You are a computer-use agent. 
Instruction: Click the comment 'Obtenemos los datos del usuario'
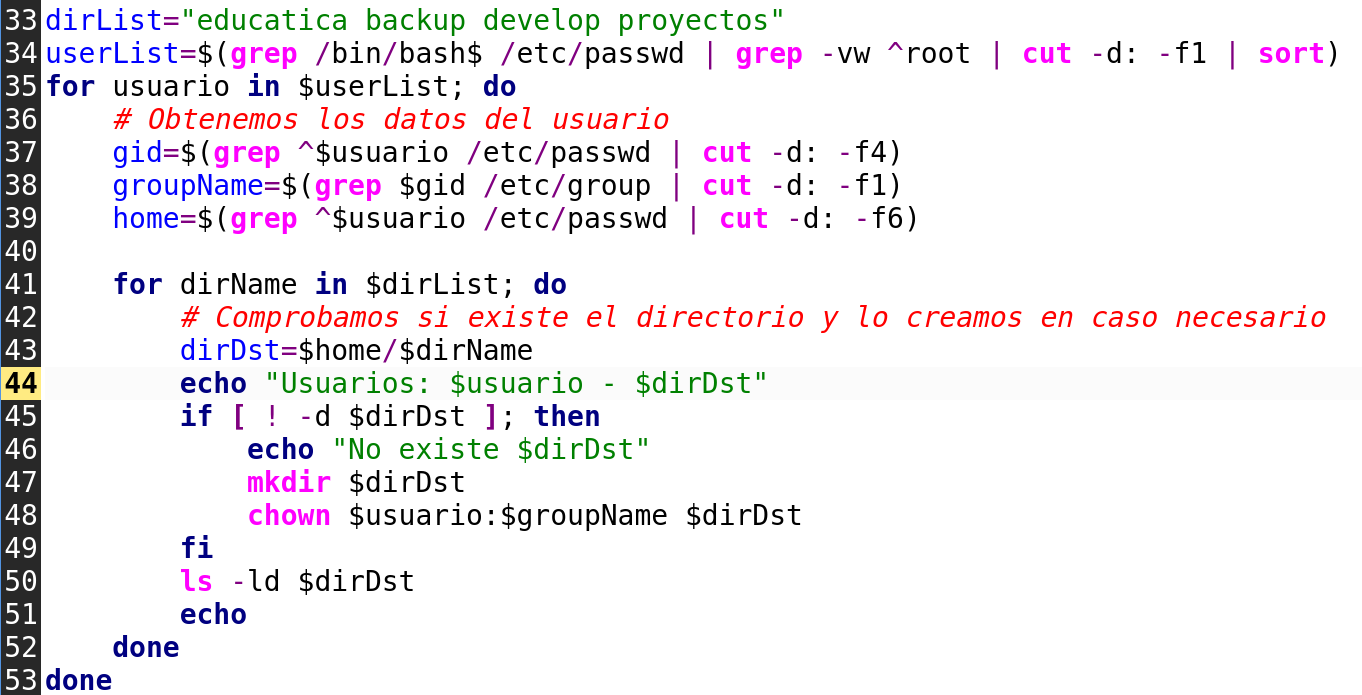point(390,119)
